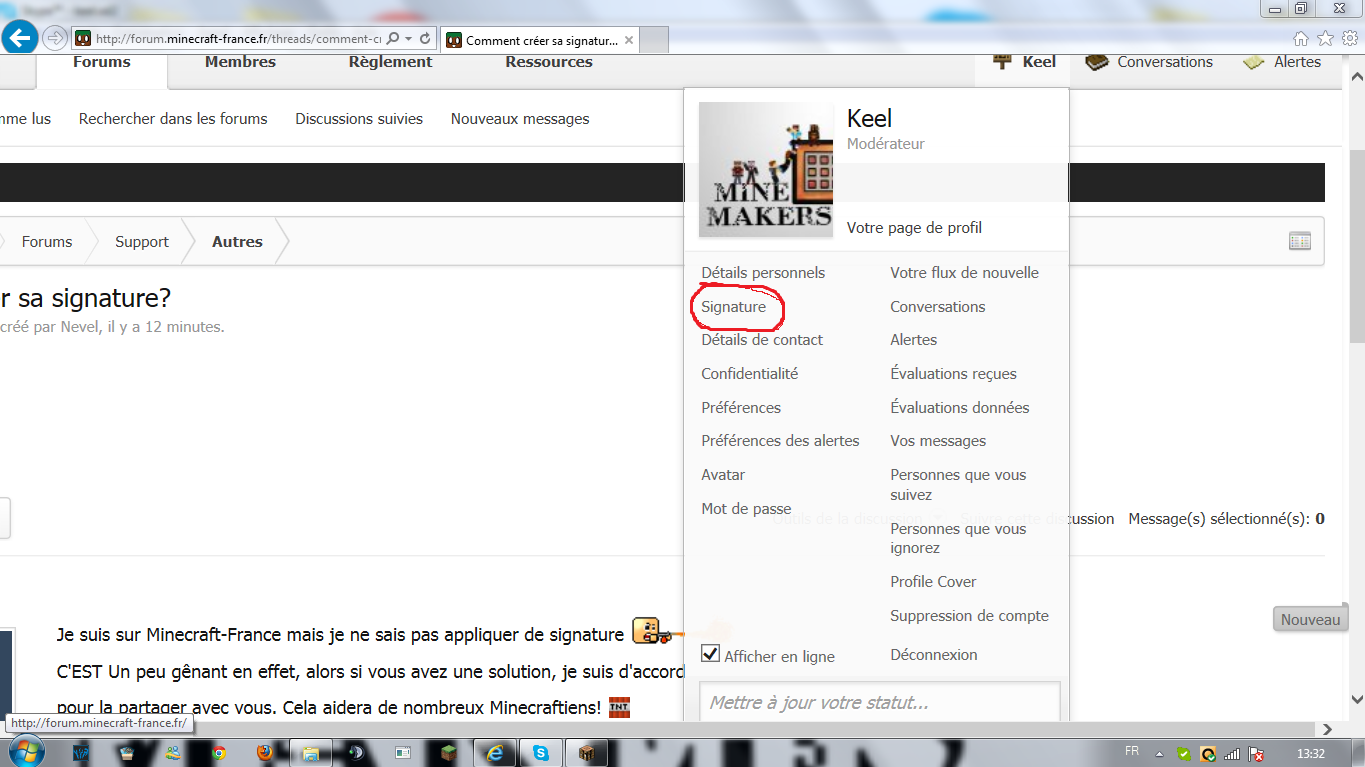Open 'Préférences des alertes' entry
Screen dimensions: 1365x767
[x=780, y=441]
